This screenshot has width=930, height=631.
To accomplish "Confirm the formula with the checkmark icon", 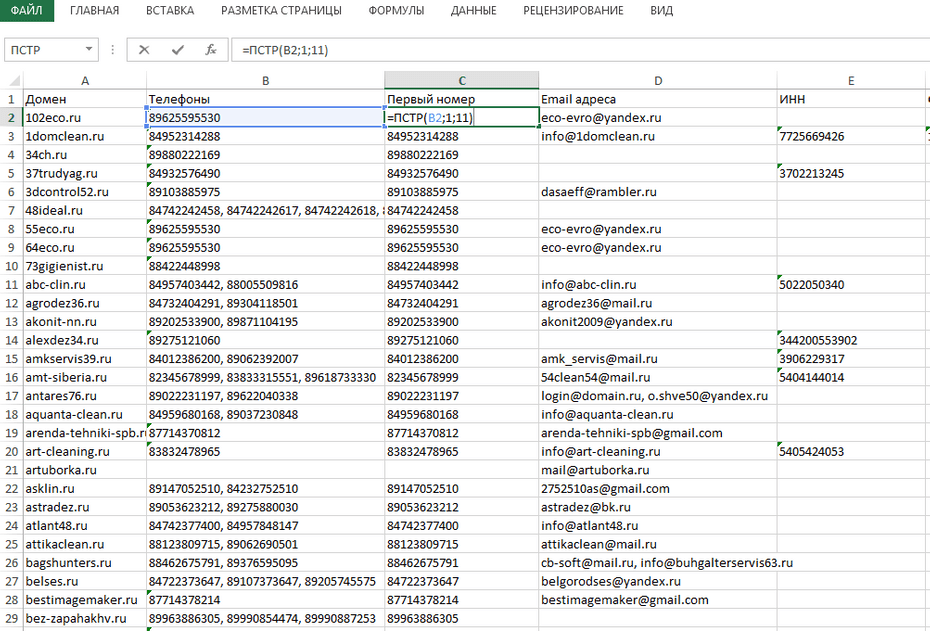I will click(x=177, y=50).
